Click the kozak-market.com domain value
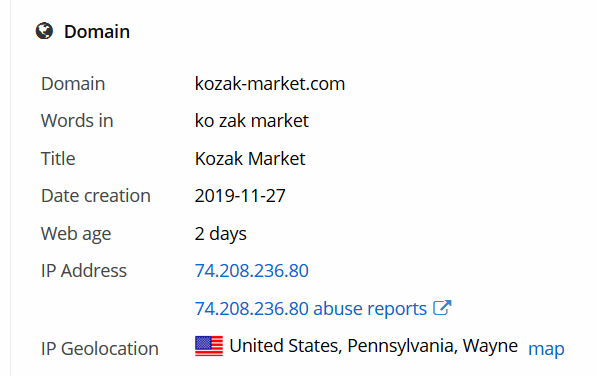The image size is (597, 376). click(270, 84)
